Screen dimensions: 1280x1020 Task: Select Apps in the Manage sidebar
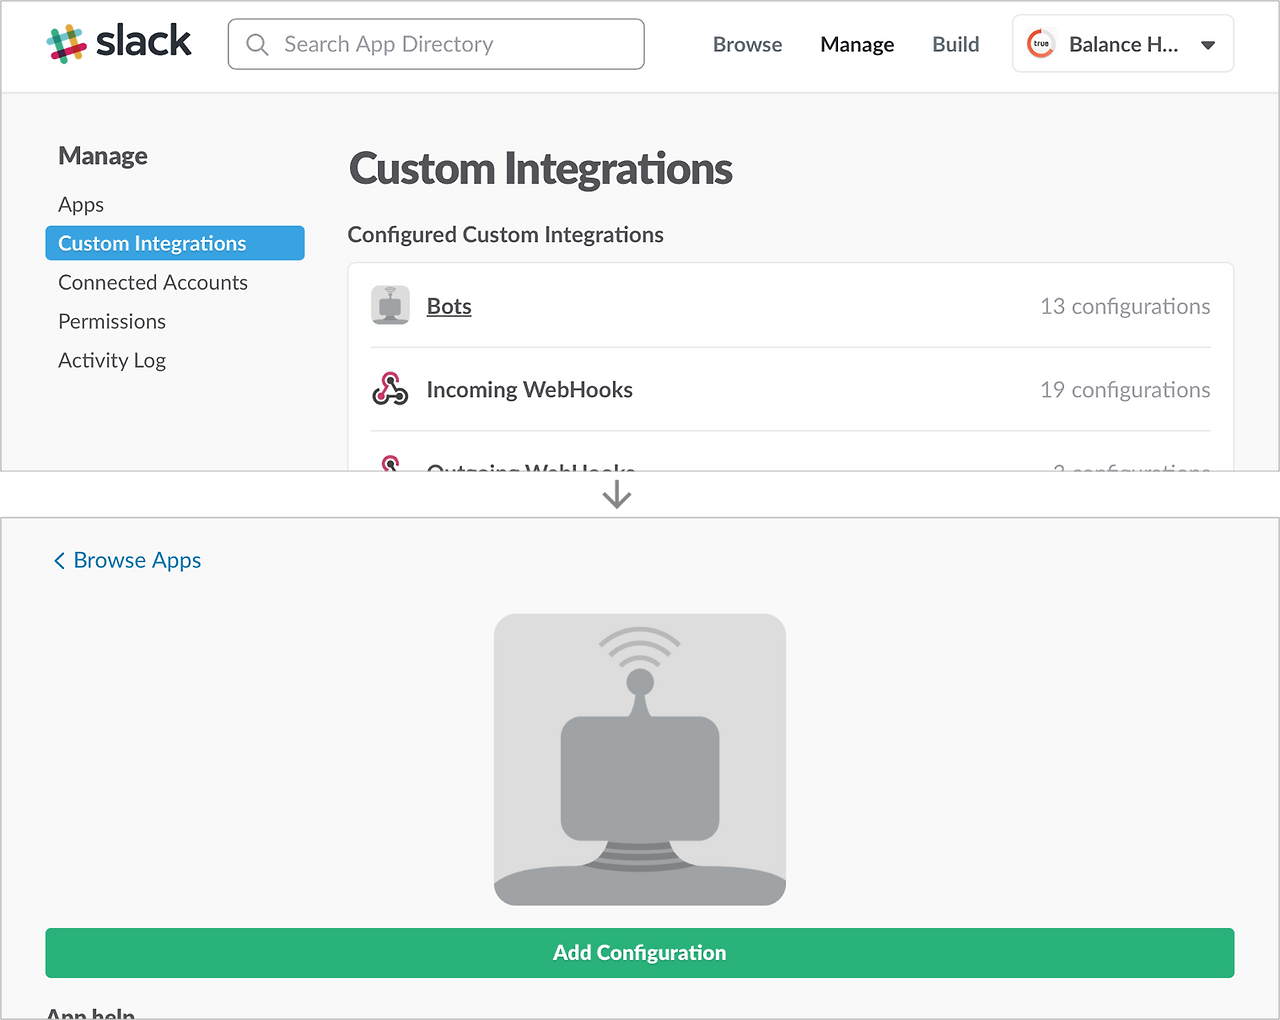pos(81,204)
